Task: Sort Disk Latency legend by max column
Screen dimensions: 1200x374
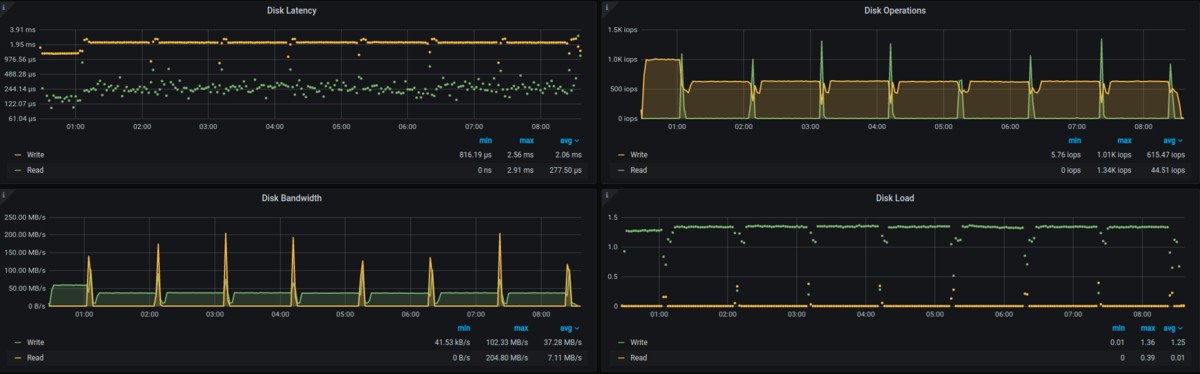Action: click(527, 141)
